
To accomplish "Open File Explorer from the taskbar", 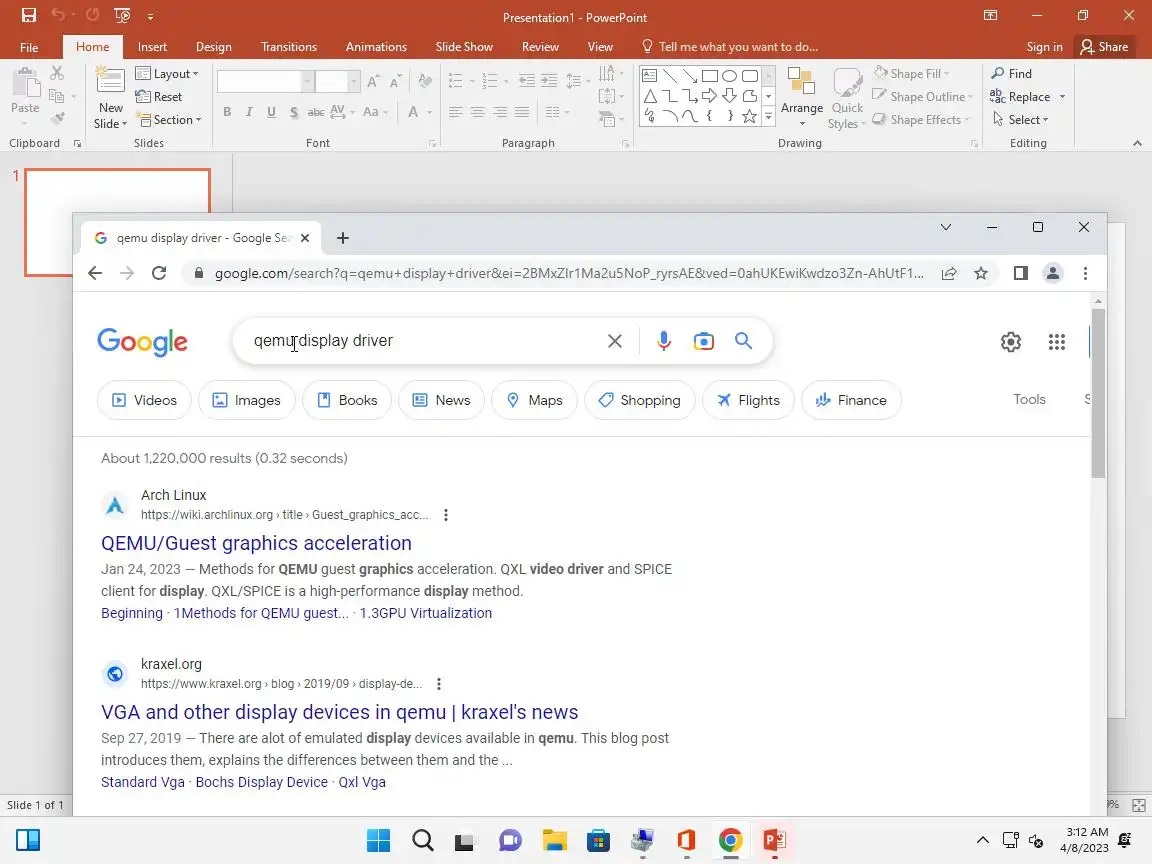I will [x=555, y=840].
